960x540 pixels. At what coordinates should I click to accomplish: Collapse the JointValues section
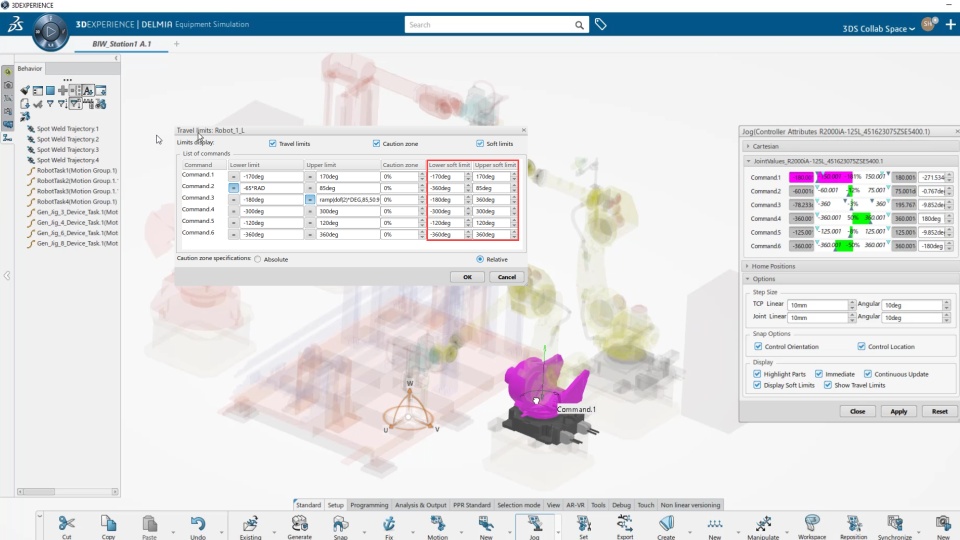pos(748,161)
